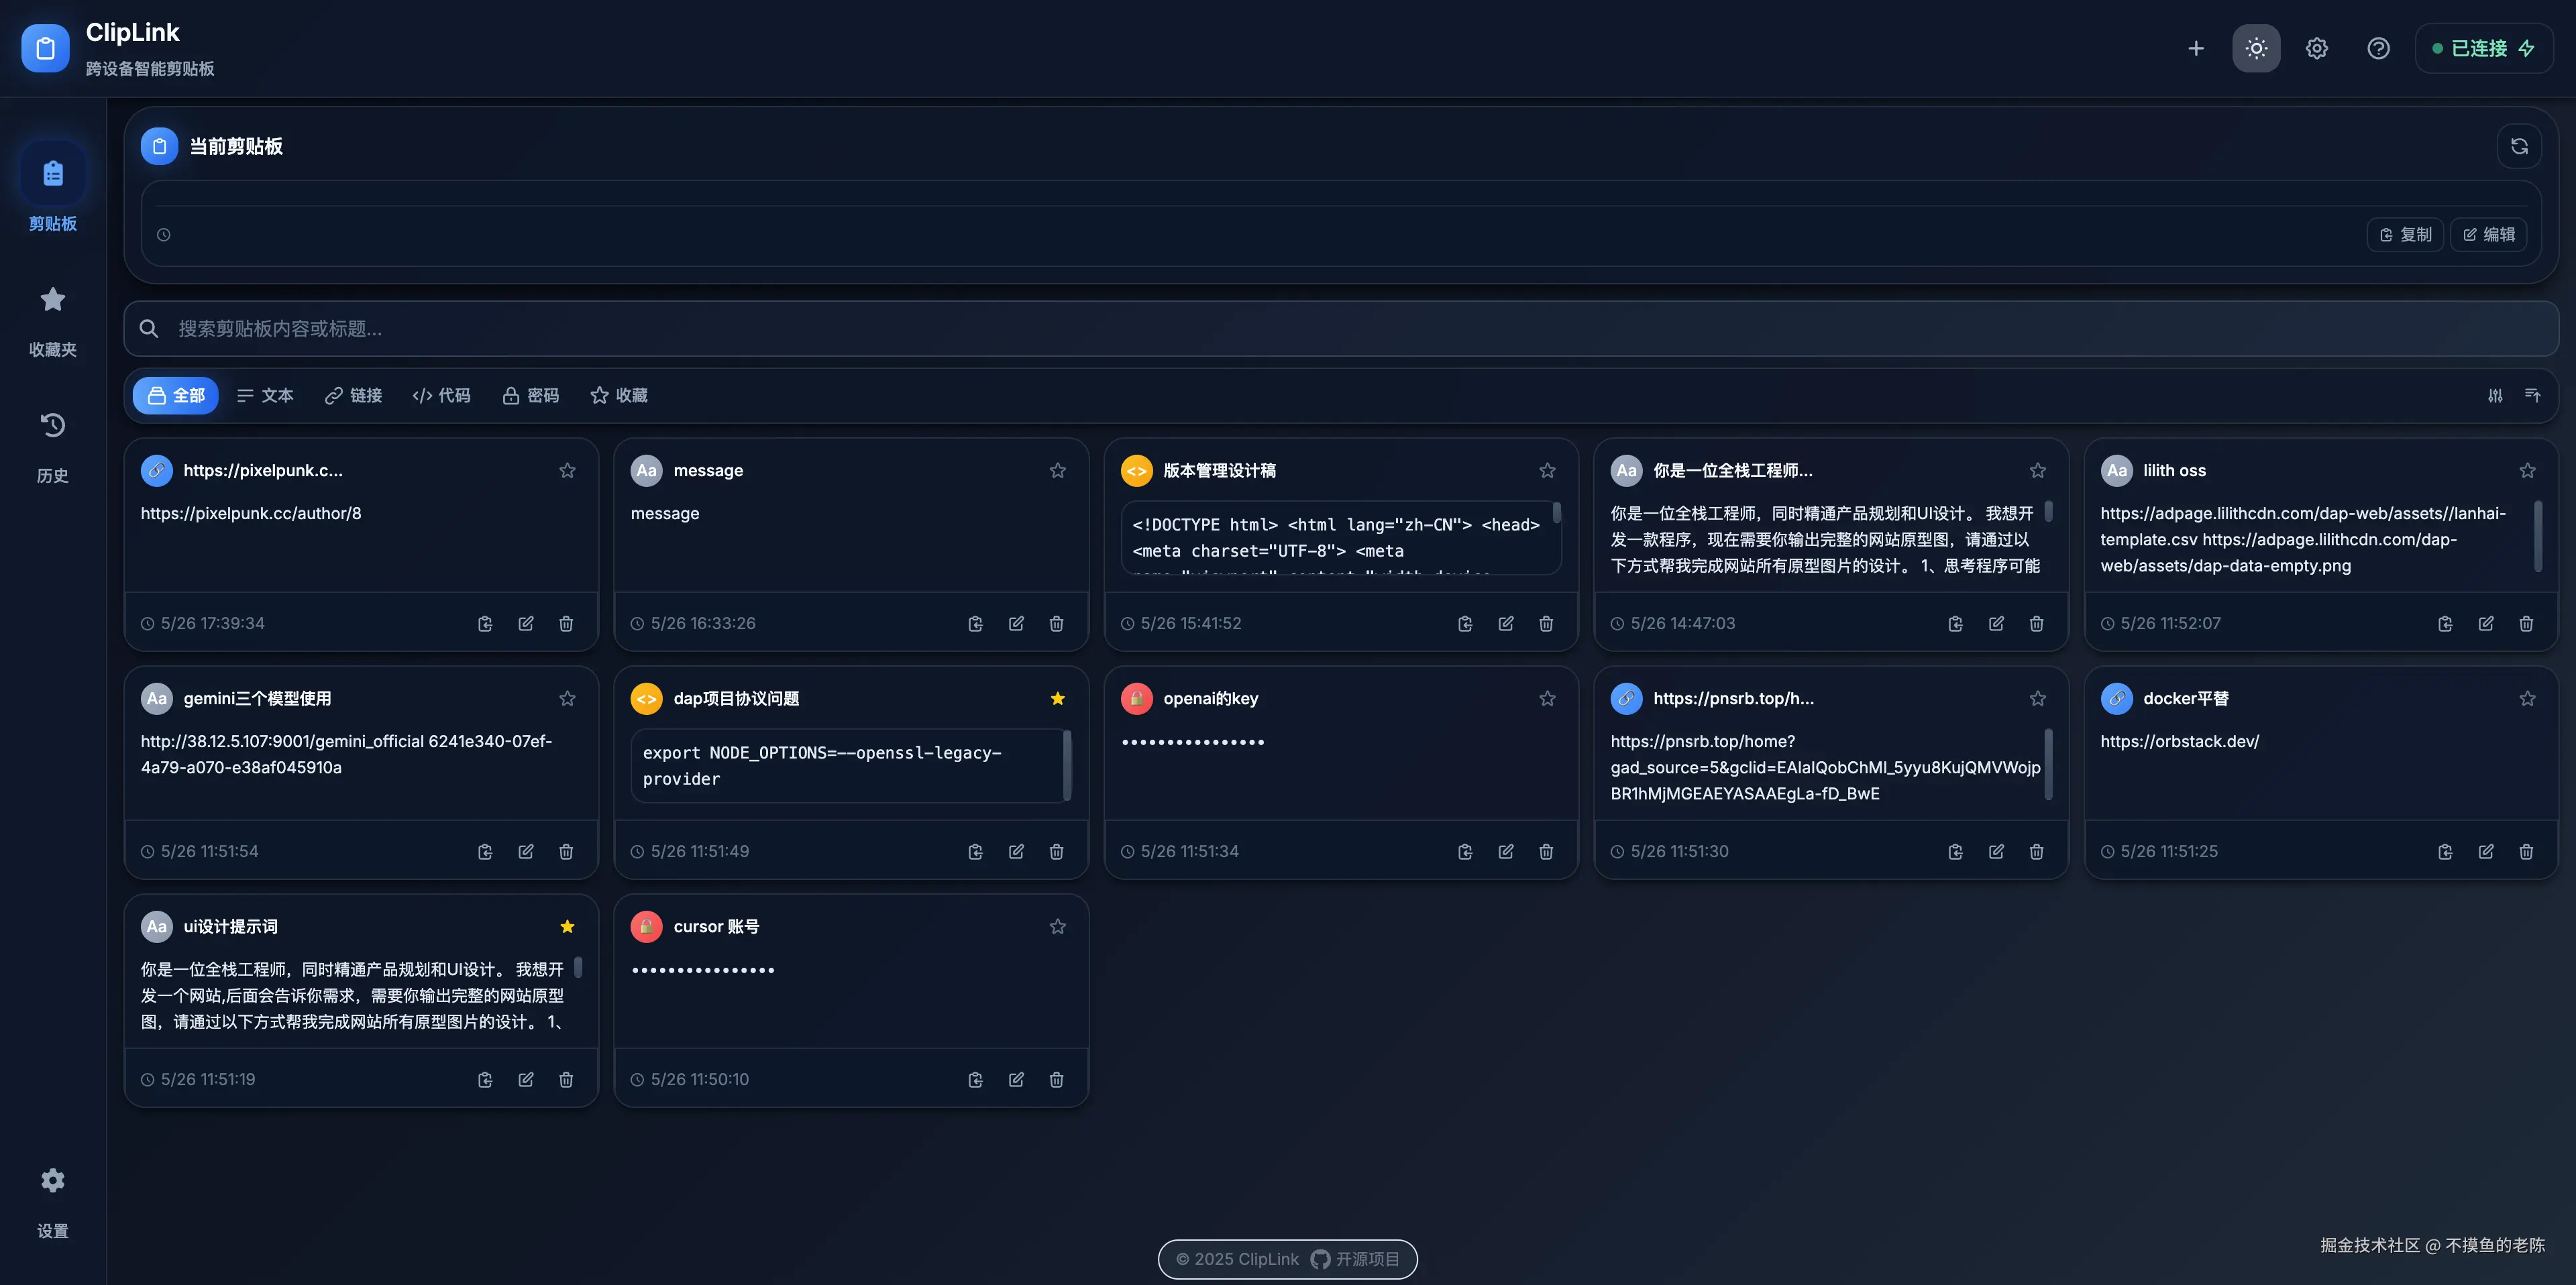This screenshot has height=1285, width=2576.
Task: Click scrollbar in 版本管理设计稿 code preview
Action: [1556, 514]
